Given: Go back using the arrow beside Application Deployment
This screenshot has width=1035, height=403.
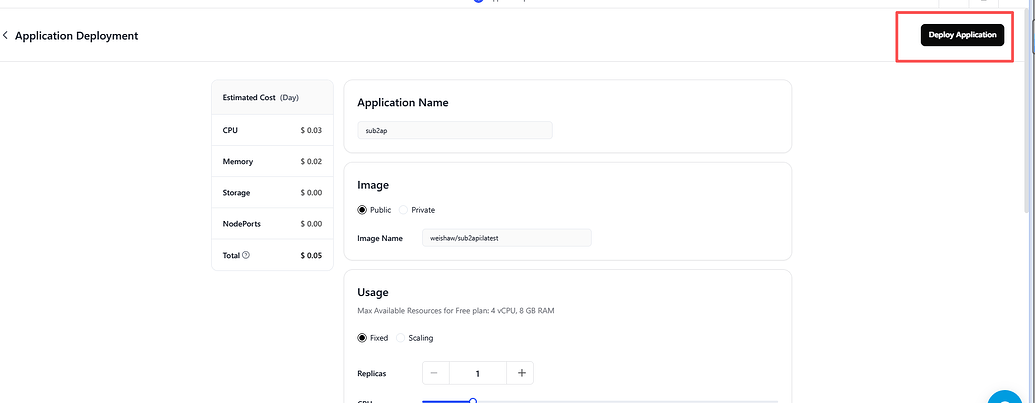Looking at the screenshot, I should coord(5,36).
